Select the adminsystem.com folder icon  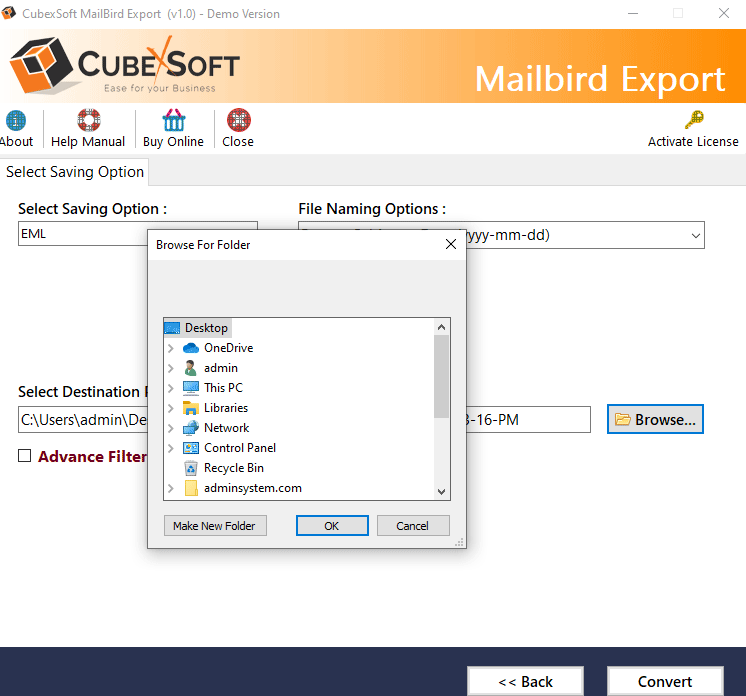(191, 488)
